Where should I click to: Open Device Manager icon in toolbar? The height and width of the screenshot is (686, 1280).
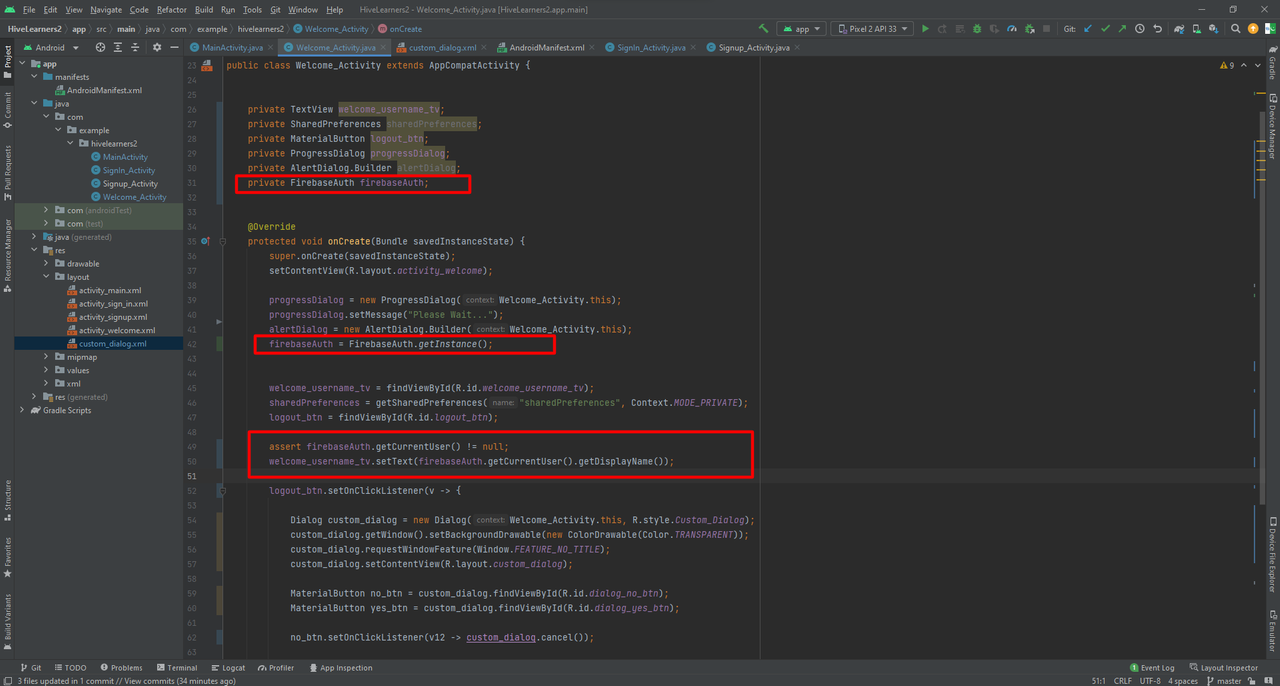pos(1197,29)
